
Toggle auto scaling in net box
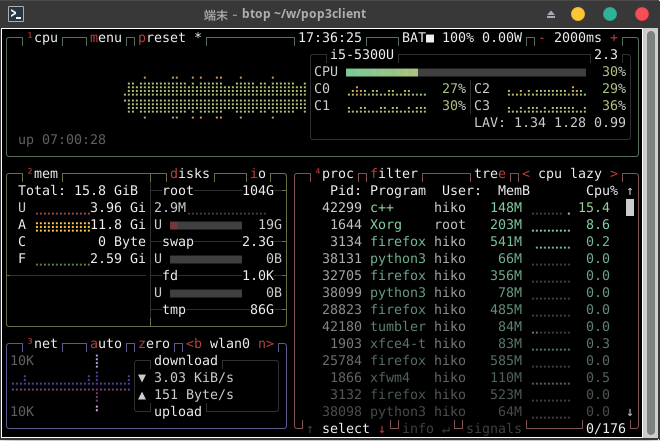[106, 343]
